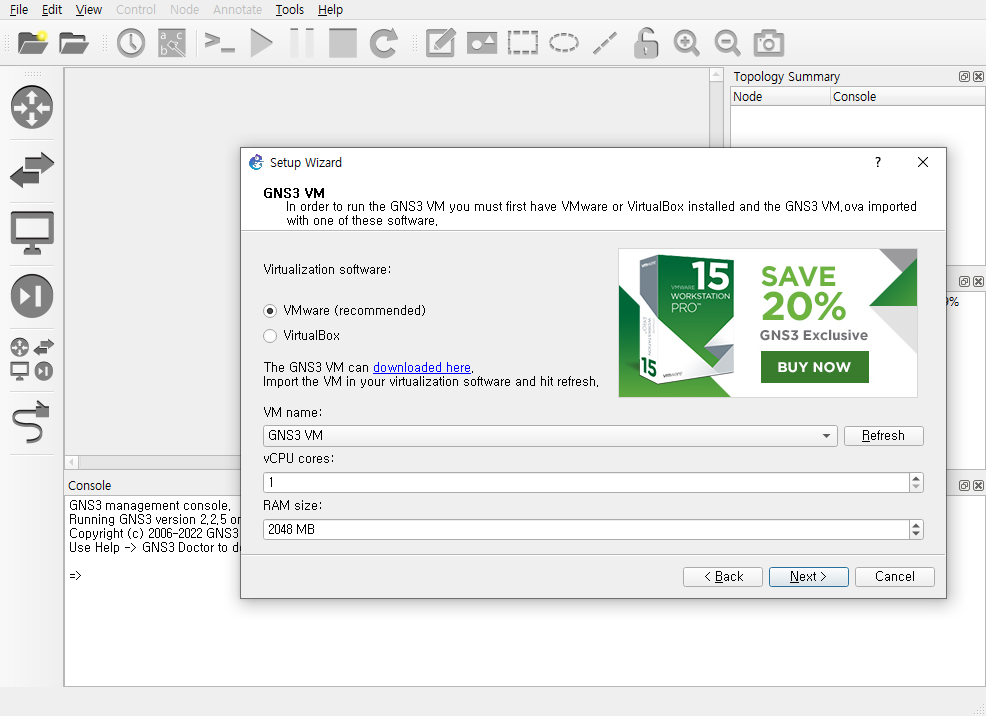Click the RAM size field

click(x=586, y=529)
